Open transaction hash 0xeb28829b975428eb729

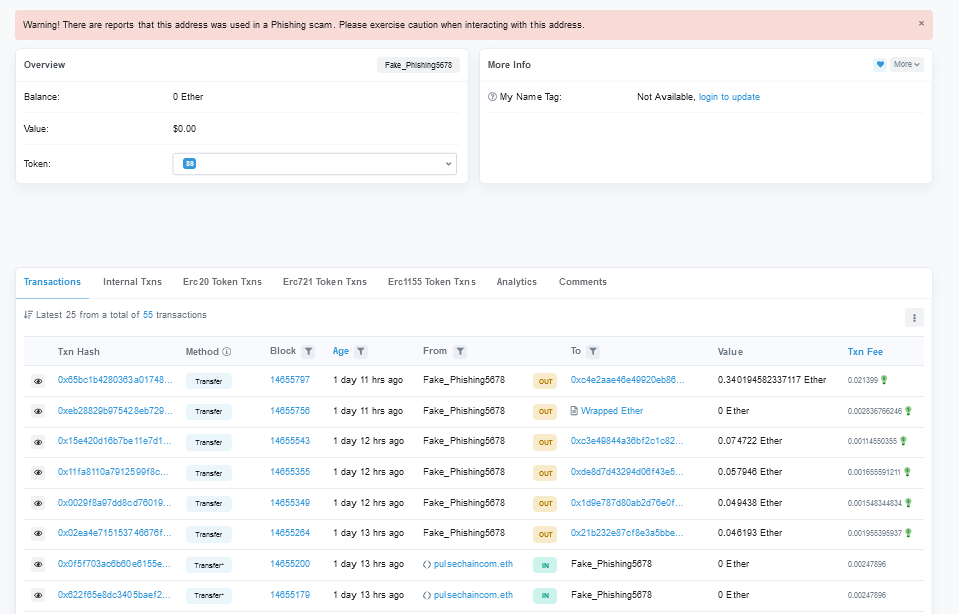point(115,411)
